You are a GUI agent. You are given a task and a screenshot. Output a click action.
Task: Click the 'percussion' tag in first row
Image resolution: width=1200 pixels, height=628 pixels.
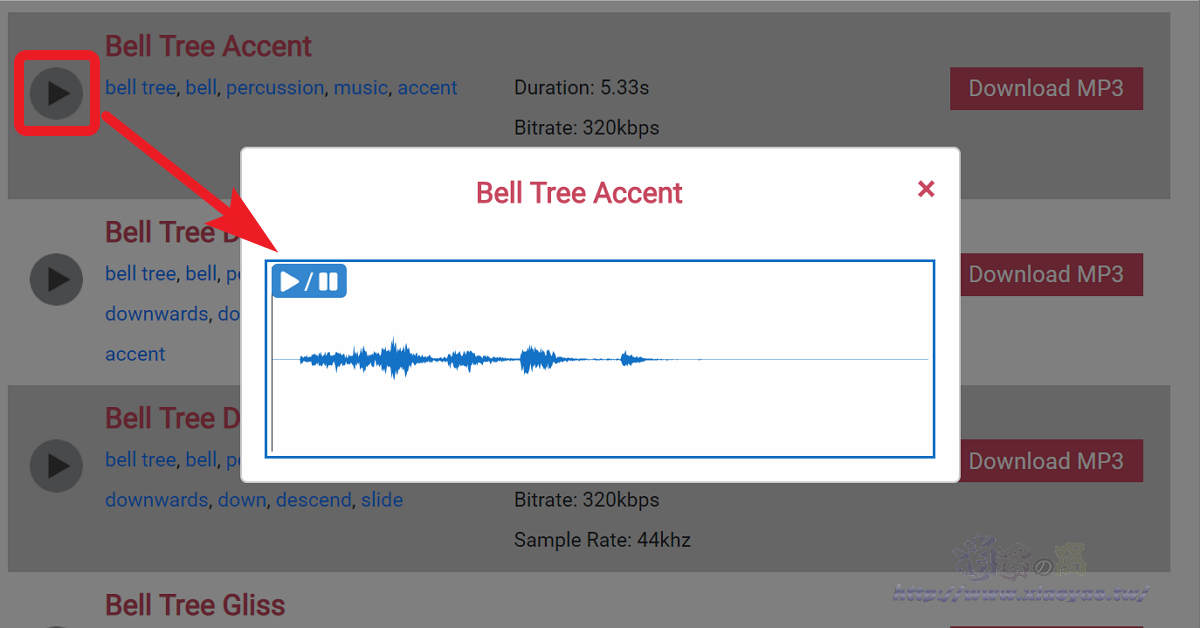pyautogui.click(x=275, y=88)
